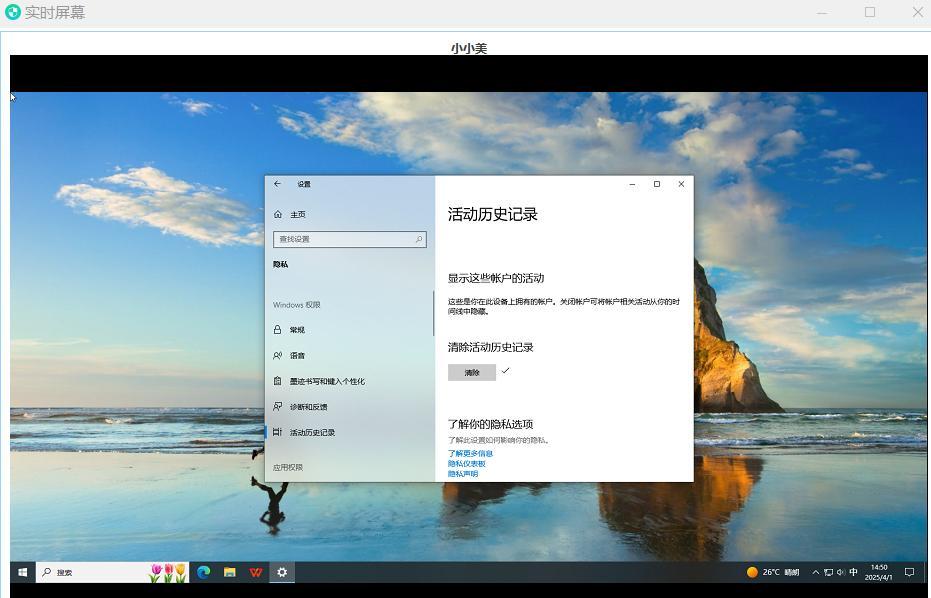Select 语音 in the privacy sidebar
This screenshot has height=598, width=931.
pos(297,355)
